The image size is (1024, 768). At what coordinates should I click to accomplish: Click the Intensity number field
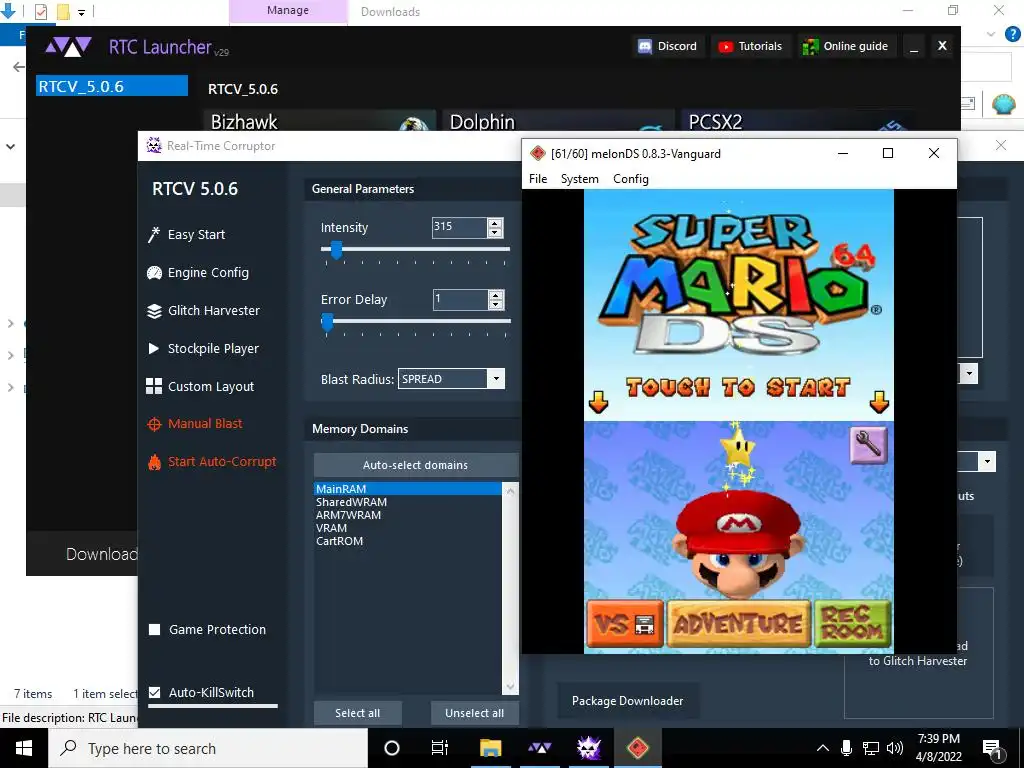pos(460,227)
